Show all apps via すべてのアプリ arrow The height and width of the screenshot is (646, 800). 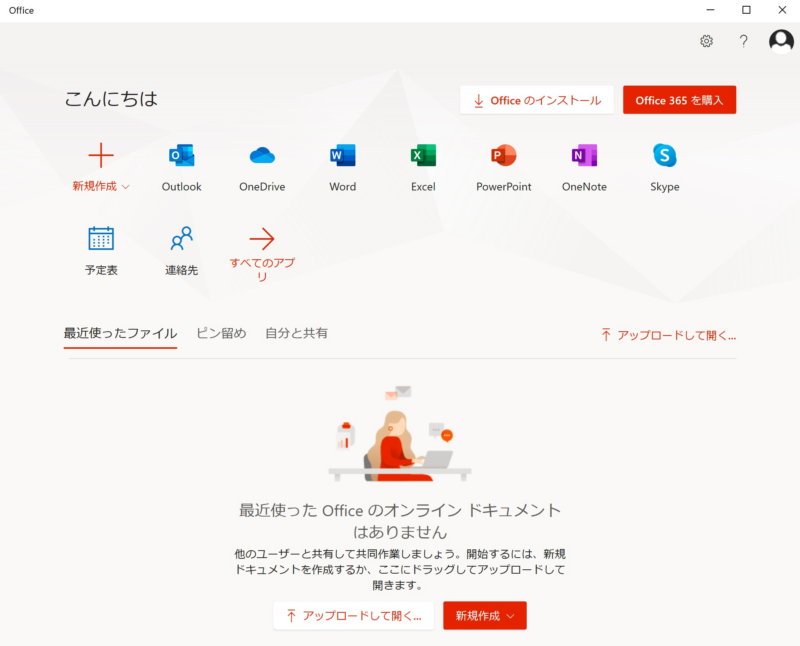pyautogui.click(x=262, y=239)
